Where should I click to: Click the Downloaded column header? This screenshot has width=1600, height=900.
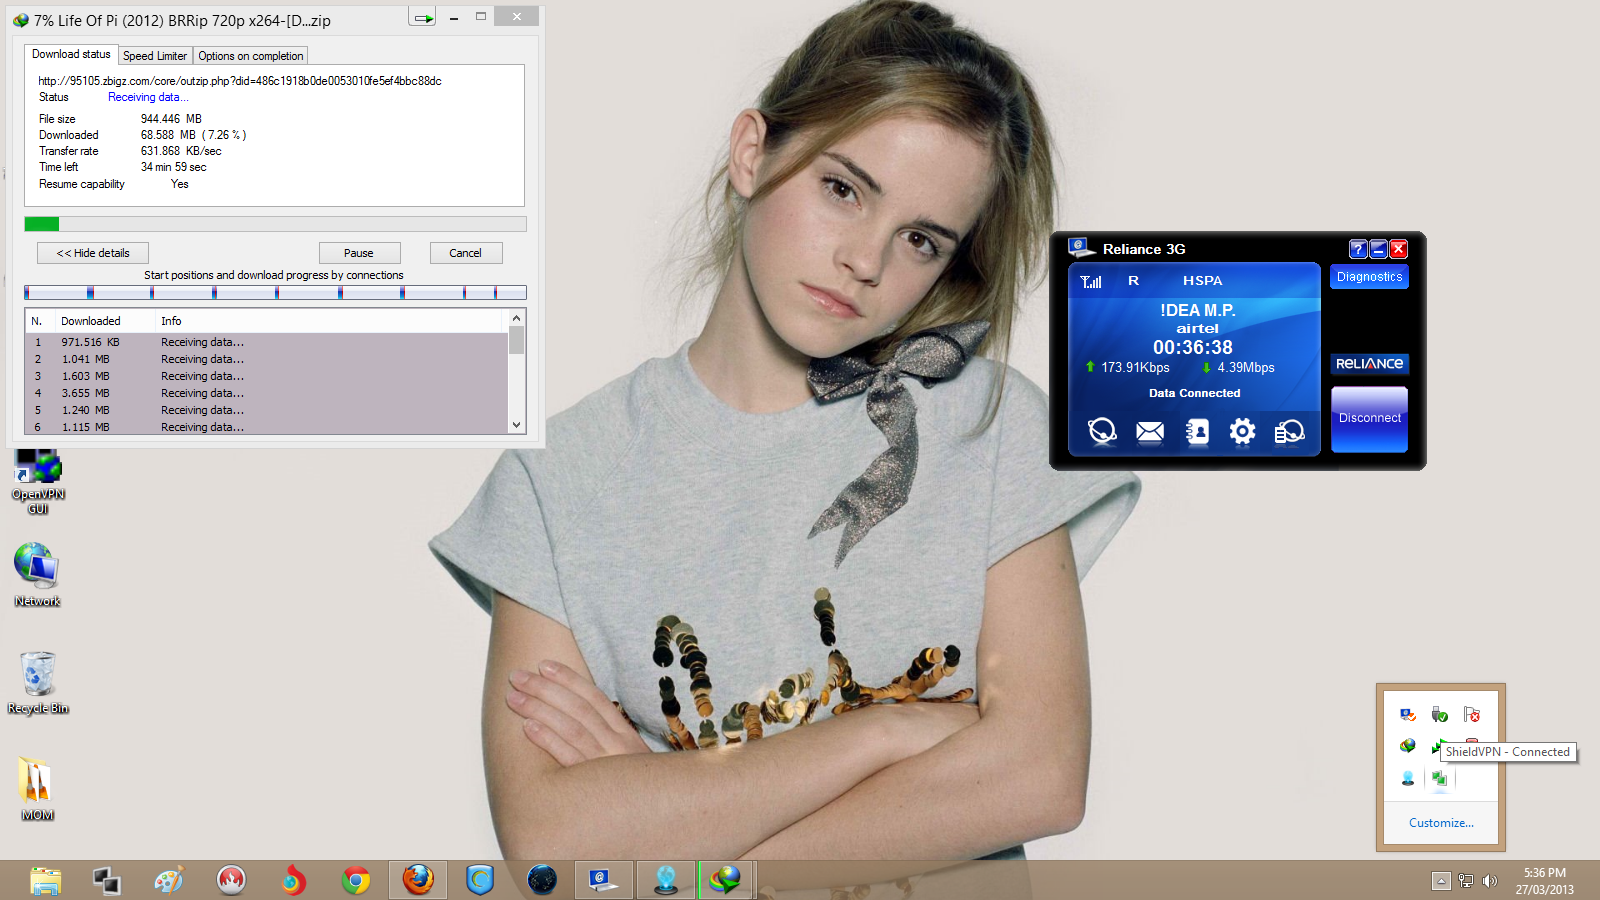(x=105, y=321)
